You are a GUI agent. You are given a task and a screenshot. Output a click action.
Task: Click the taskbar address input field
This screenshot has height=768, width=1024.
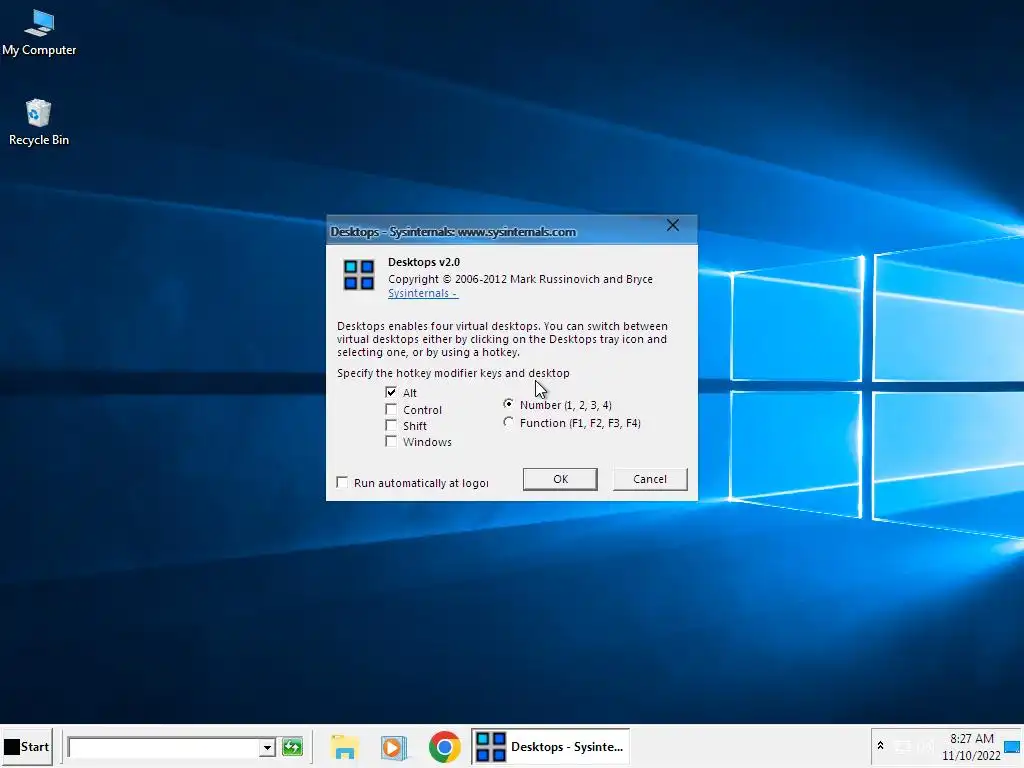(163, 747)
